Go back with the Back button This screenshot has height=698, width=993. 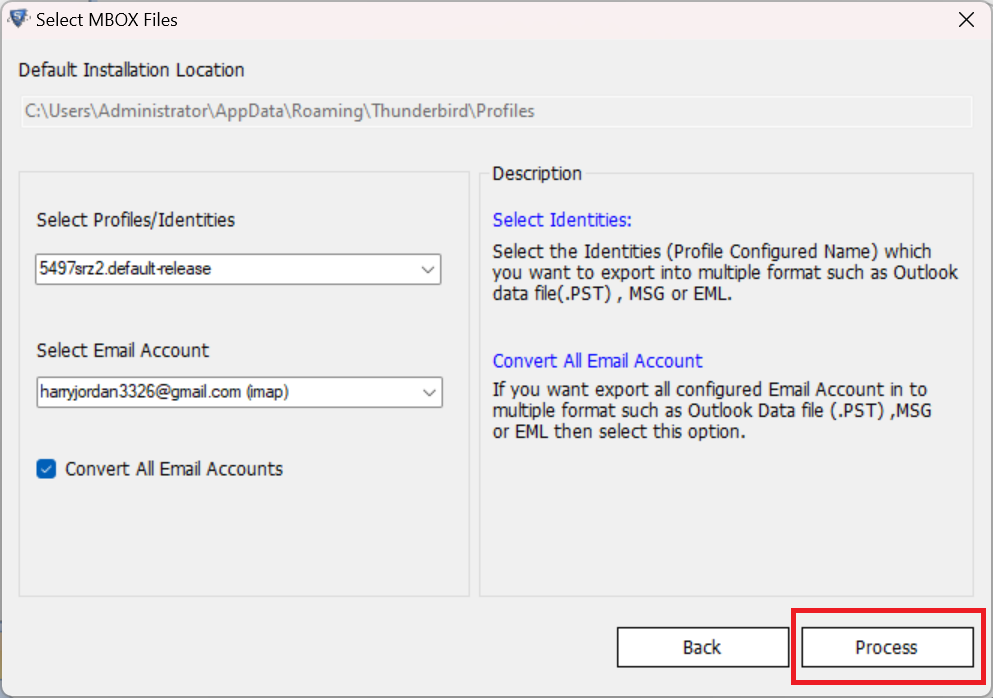click(702, 647)
